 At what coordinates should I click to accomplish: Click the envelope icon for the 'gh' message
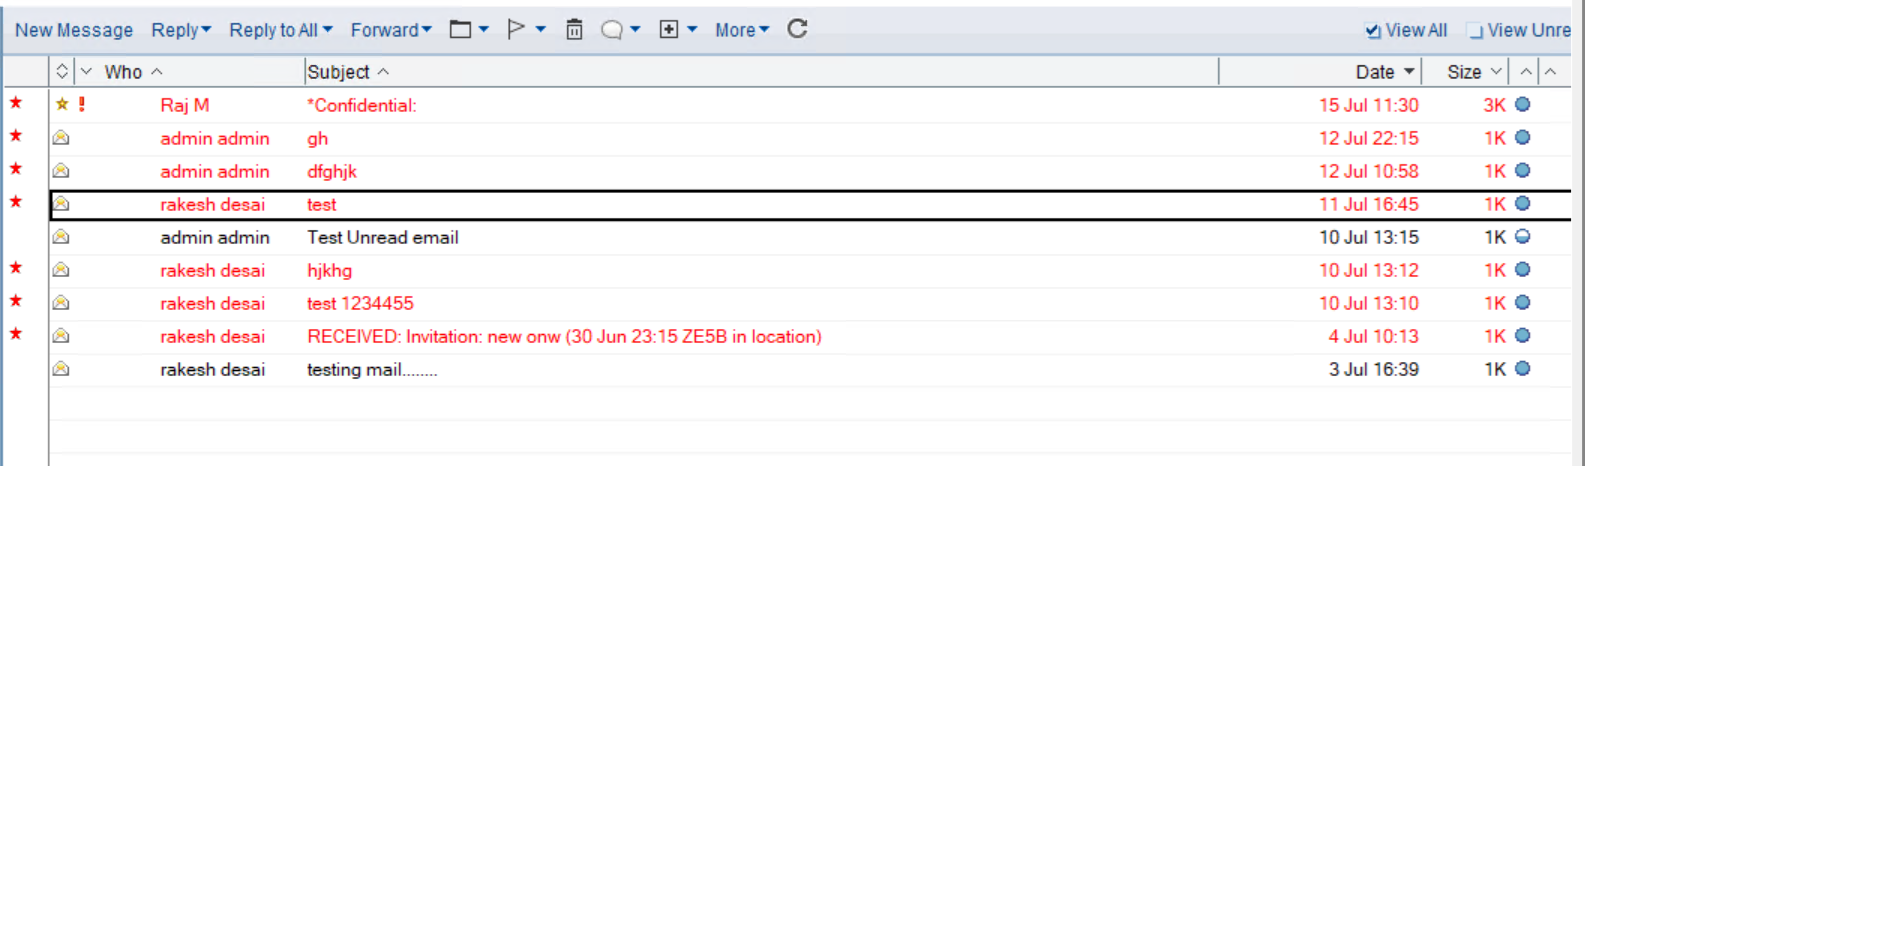click(x=61, y=138)
